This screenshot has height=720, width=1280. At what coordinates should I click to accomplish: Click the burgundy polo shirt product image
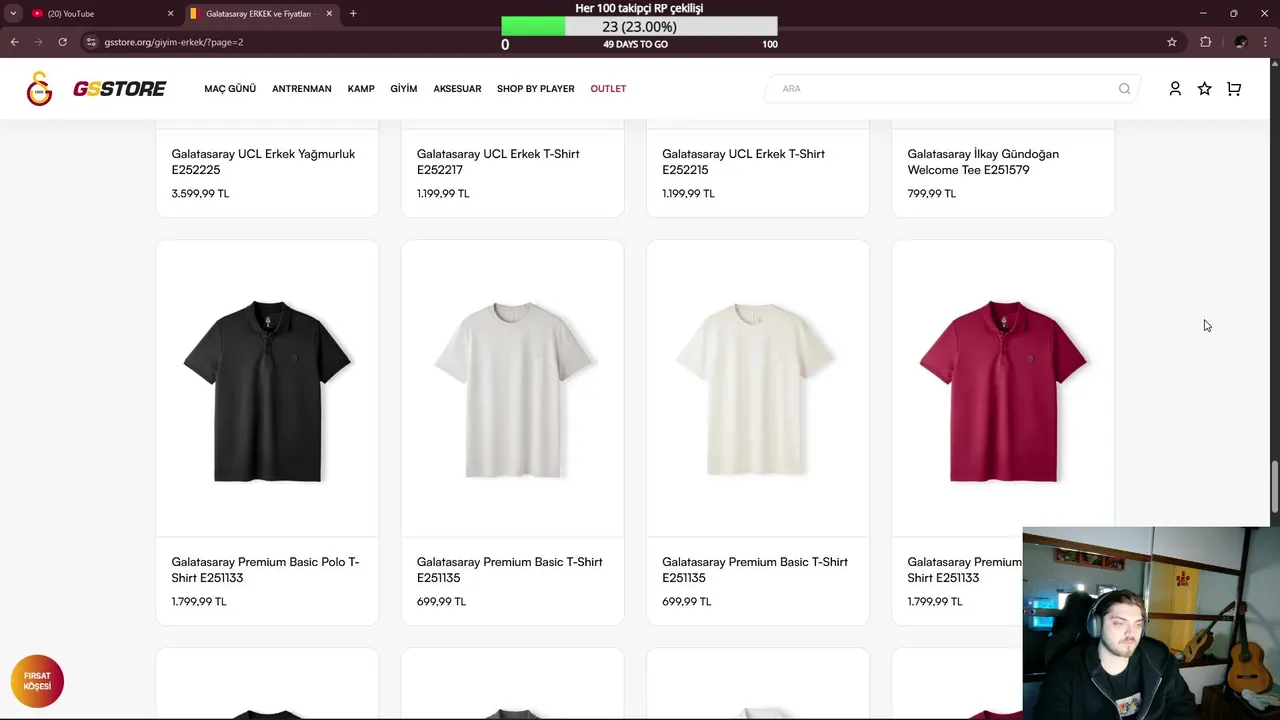(1003, 390)
